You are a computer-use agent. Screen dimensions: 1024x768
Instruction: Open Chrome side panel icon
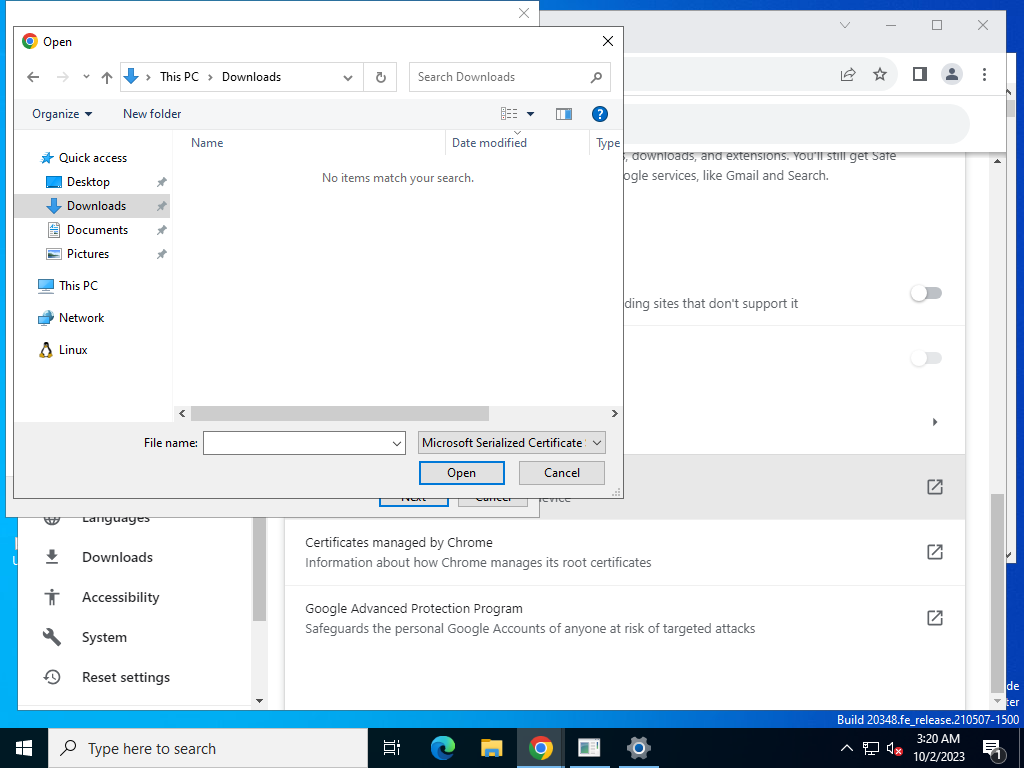(920, 74)
